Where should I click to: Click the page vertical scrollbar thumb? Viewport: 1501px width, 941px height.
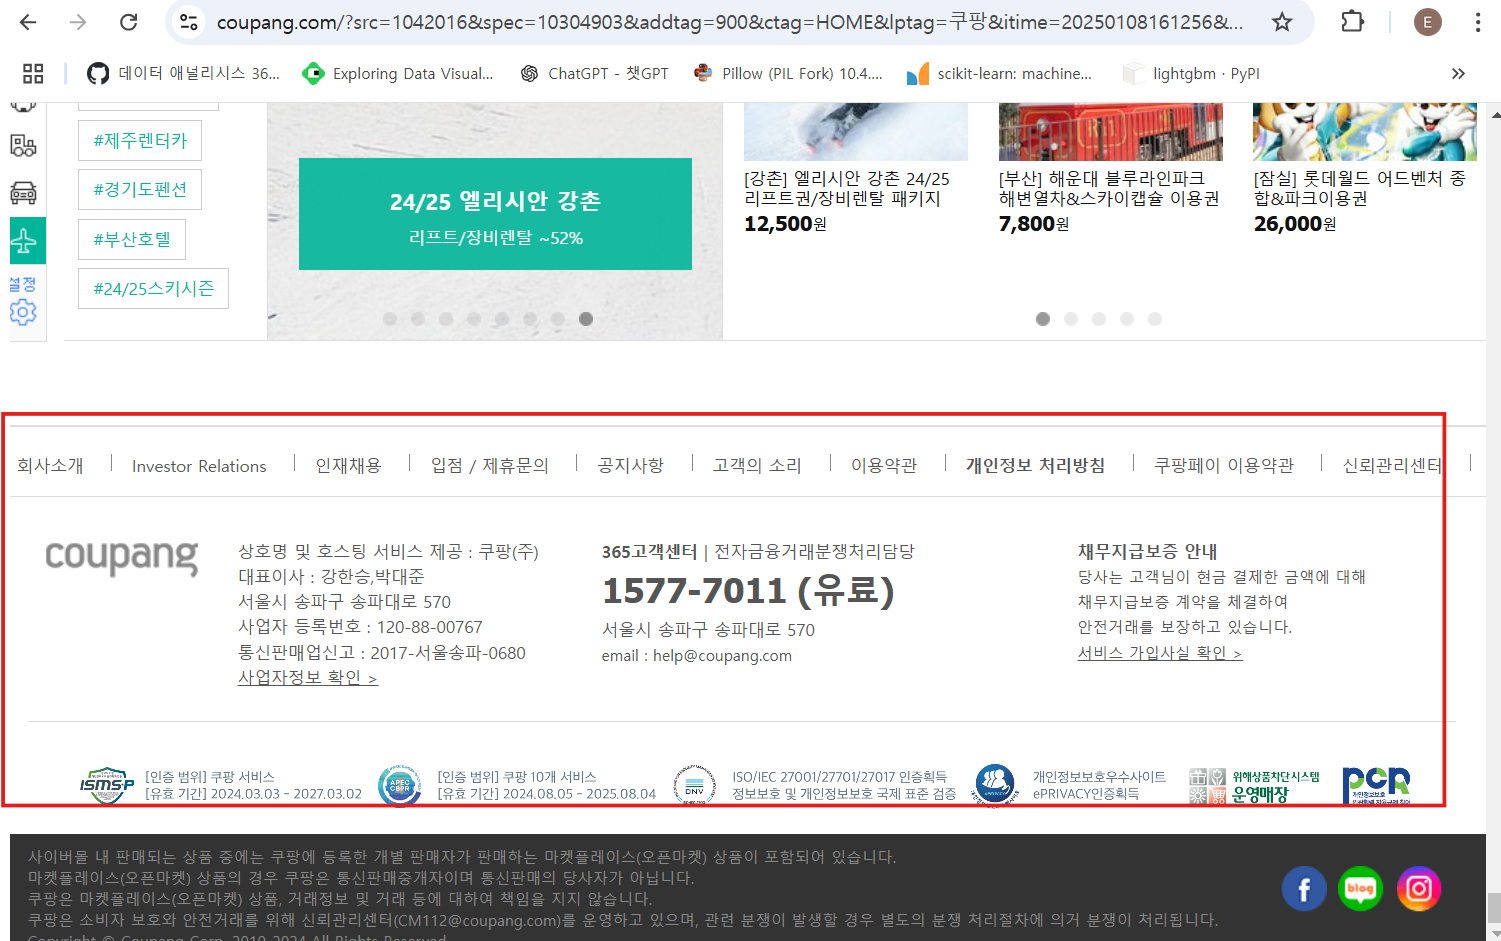click(x=1493, y=908)
